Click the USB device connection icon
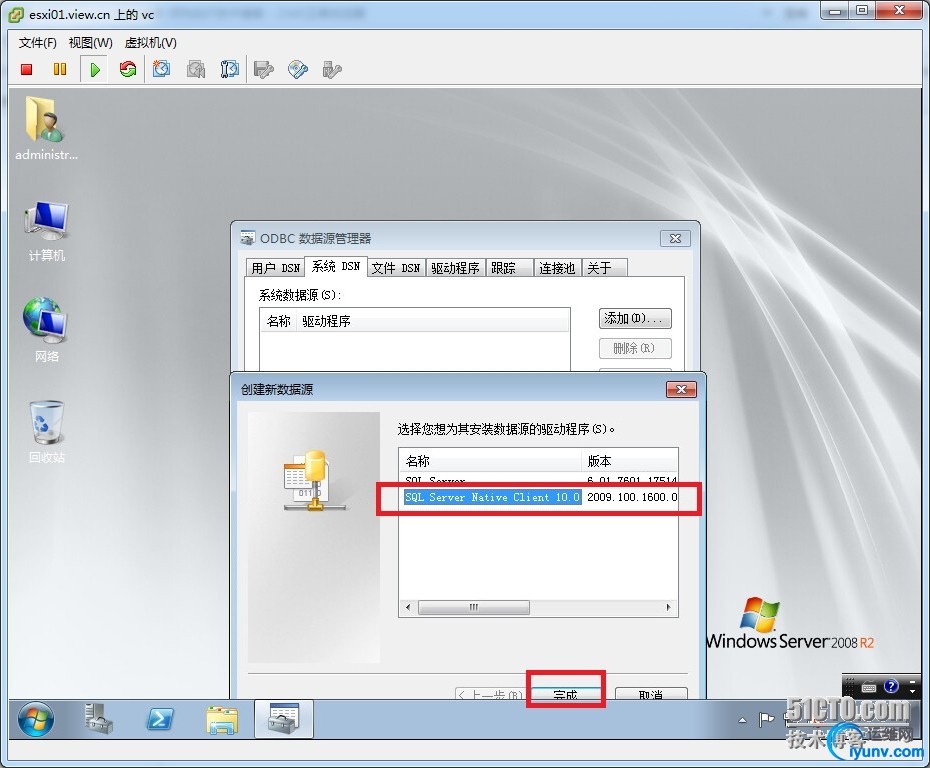The height and width of the screenshot is (768, 930). click(x=332, y=69)
